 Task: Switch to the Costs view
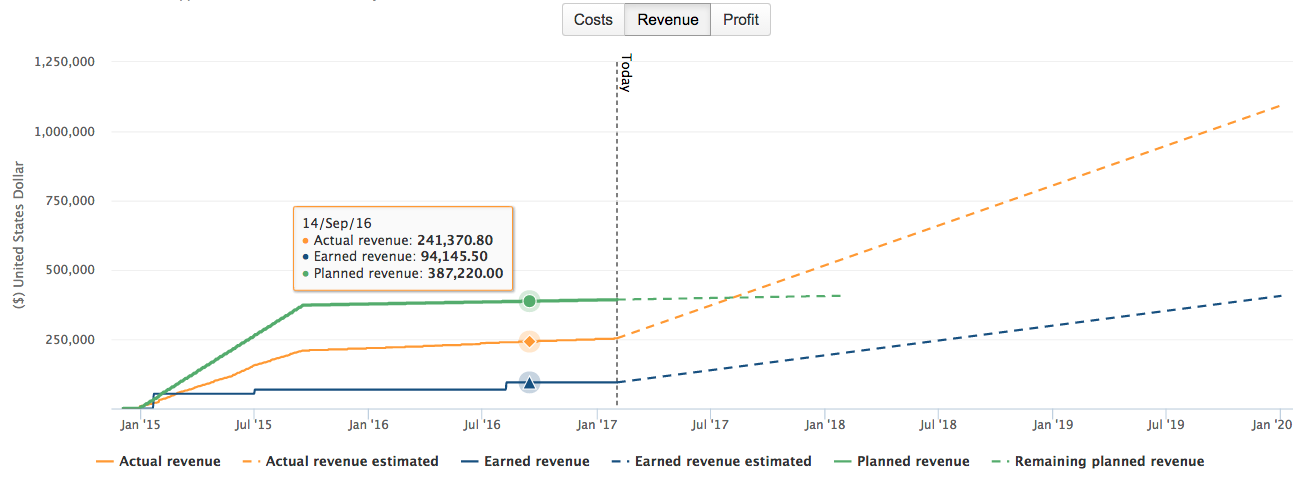tap(593, 20)
